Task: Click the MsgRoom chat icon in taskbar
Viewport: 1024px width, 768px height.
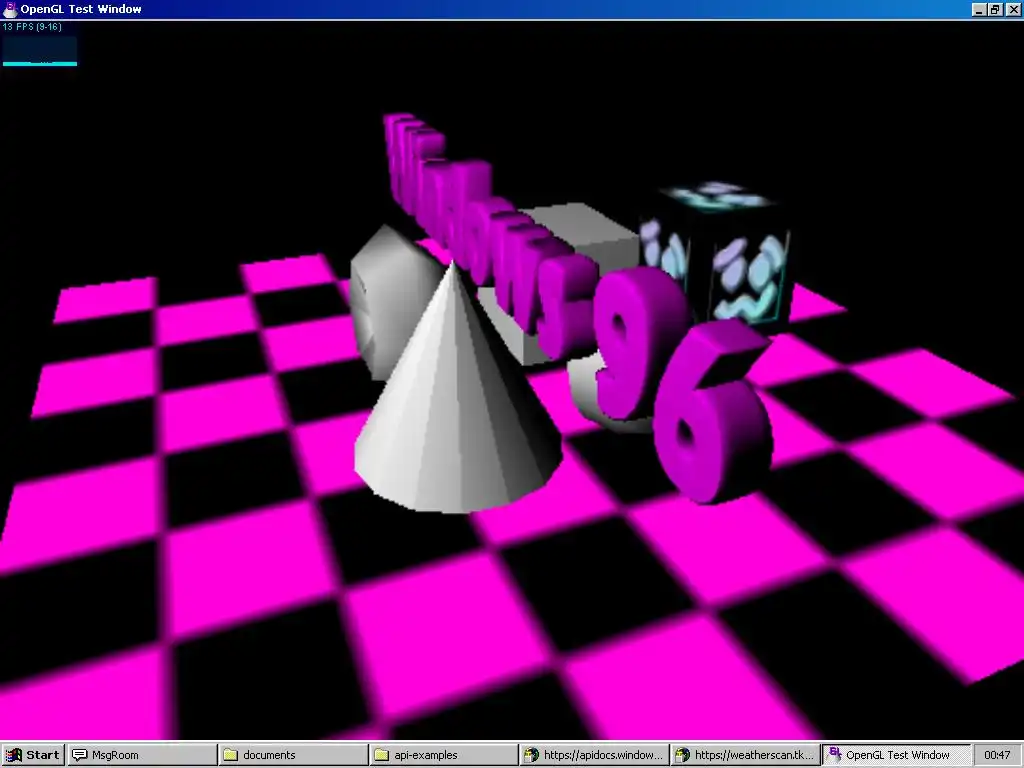Action: tap(80, 755)
